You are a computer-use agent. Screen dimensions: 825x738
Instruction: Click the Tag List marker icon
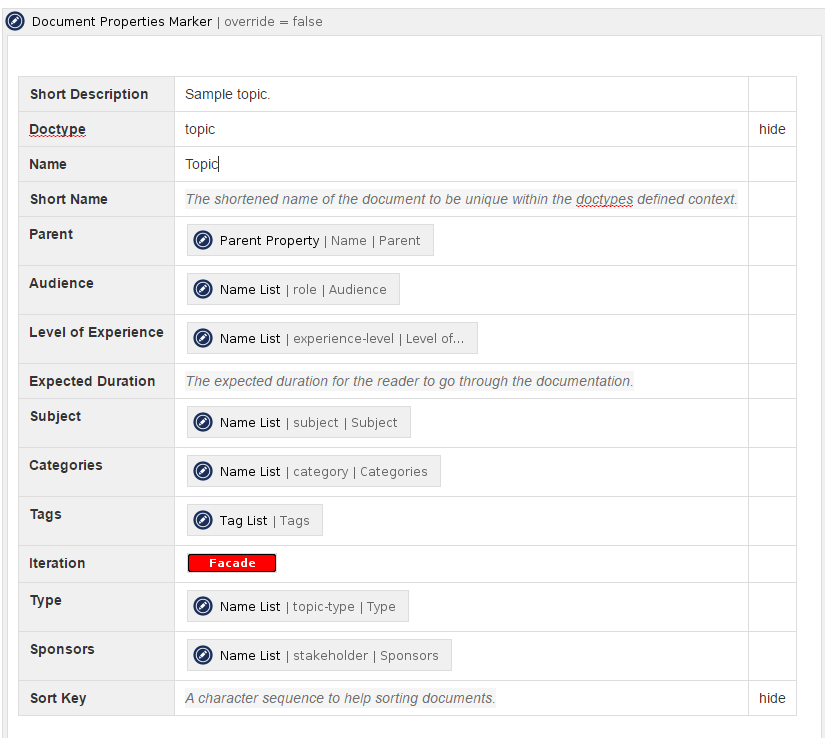tap(203, 520)
